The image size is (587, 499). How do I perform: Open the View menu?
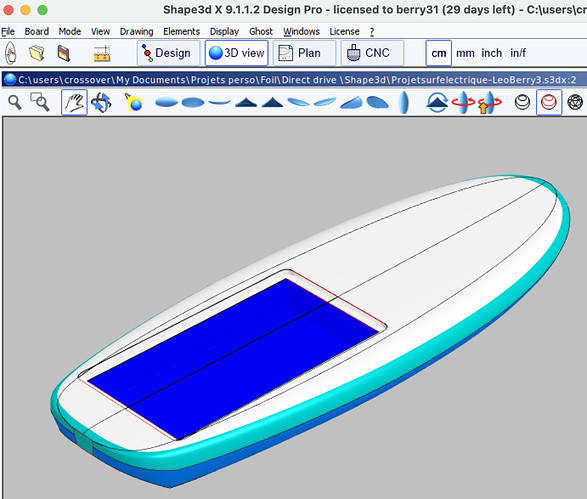[100, 32]
